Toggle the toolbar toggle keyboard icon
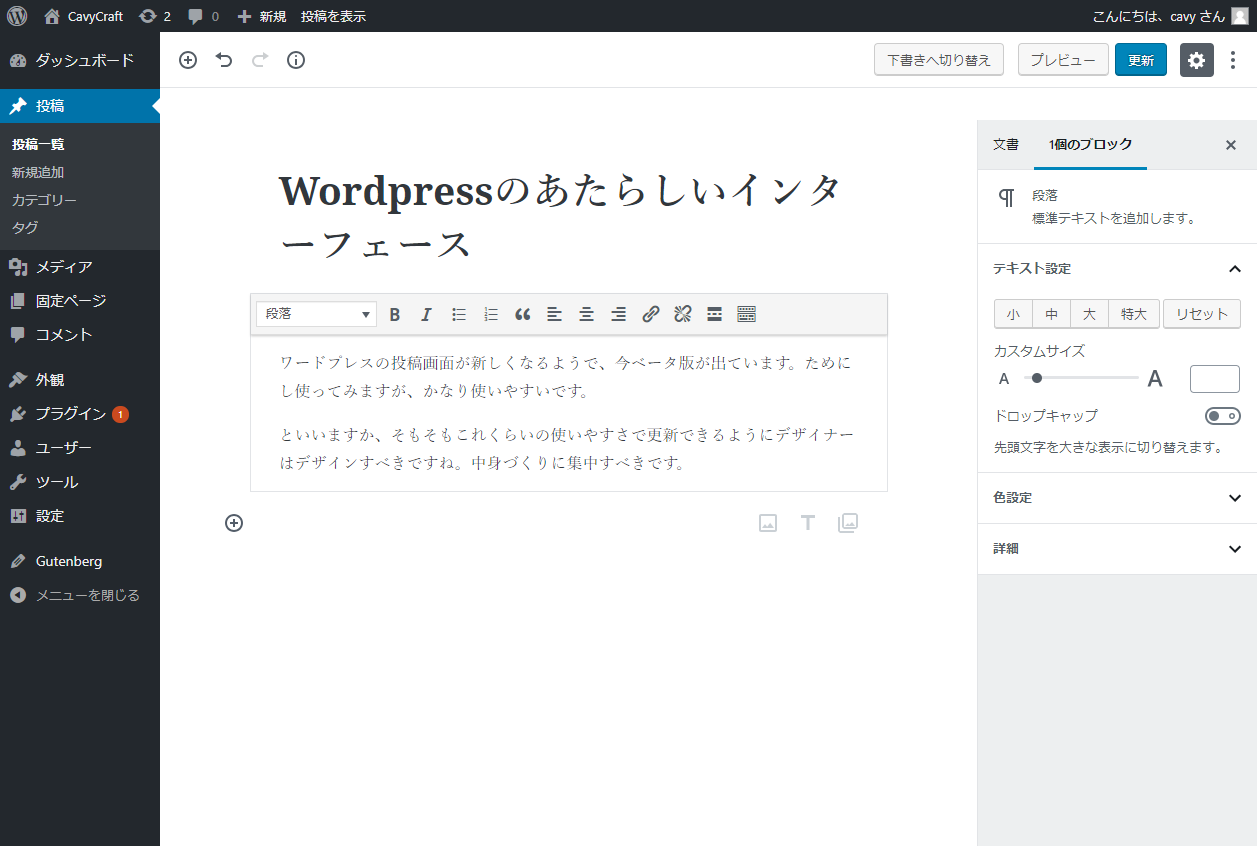1257x846 pixels. 746,314
